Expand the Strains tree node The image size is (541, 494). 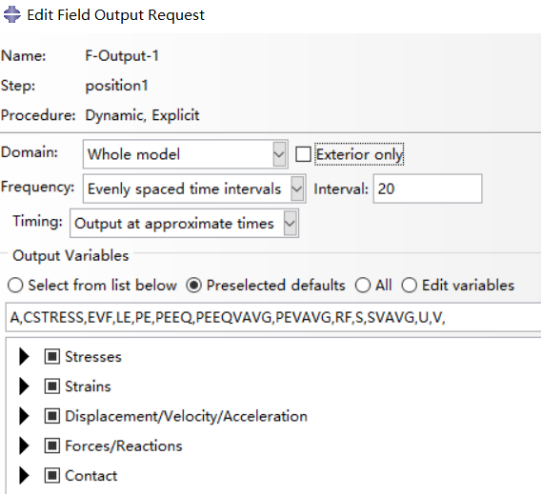pyautogui.click(x=24, y=386)
